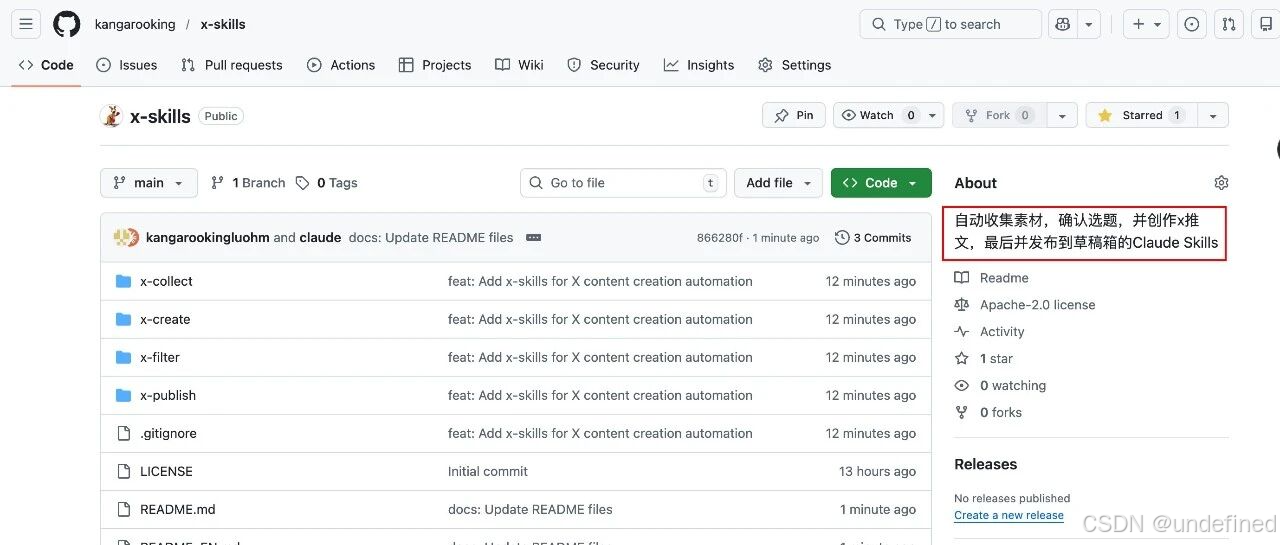Viewport: 1280px width, 545px height.
Task: Open the x-collect folder
Action: click(x=166, y=281)
